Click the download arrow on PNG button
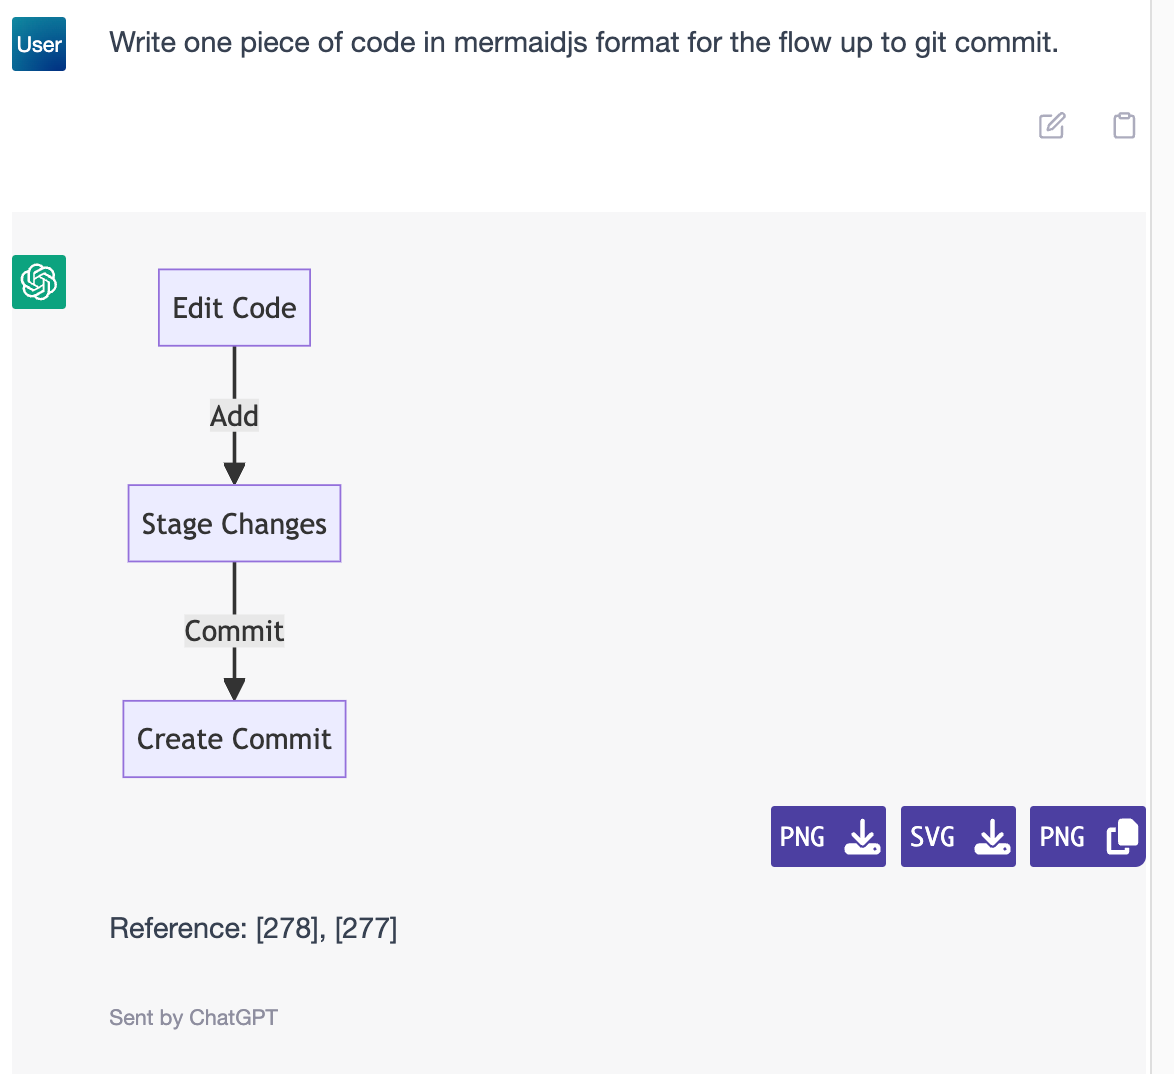 pos(859,836)
